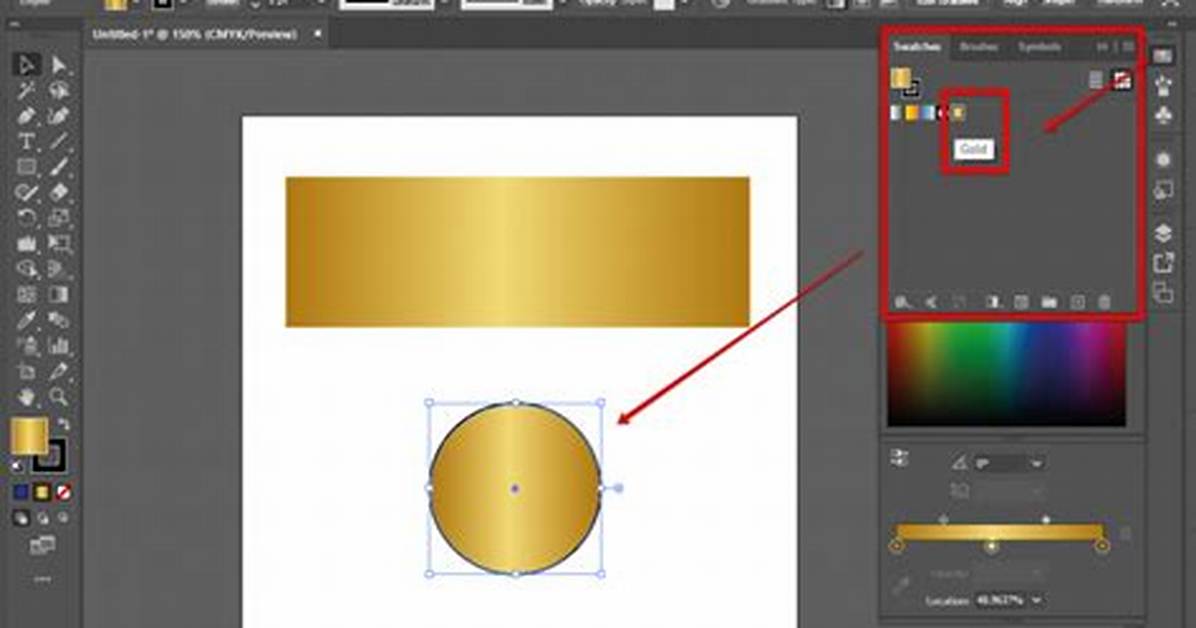Image resolution: width=1196 pixels, height=628 pixels.
Task: Activate the Hand tool
Action: 27,397
